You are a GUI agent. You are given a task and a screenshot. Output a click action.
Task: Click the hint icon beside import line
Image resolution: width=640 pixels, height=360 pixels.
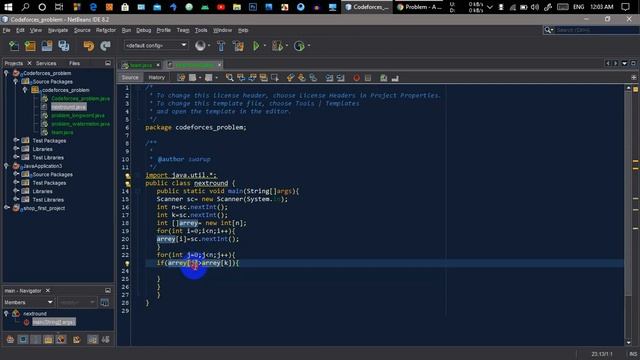coord(127,176)
